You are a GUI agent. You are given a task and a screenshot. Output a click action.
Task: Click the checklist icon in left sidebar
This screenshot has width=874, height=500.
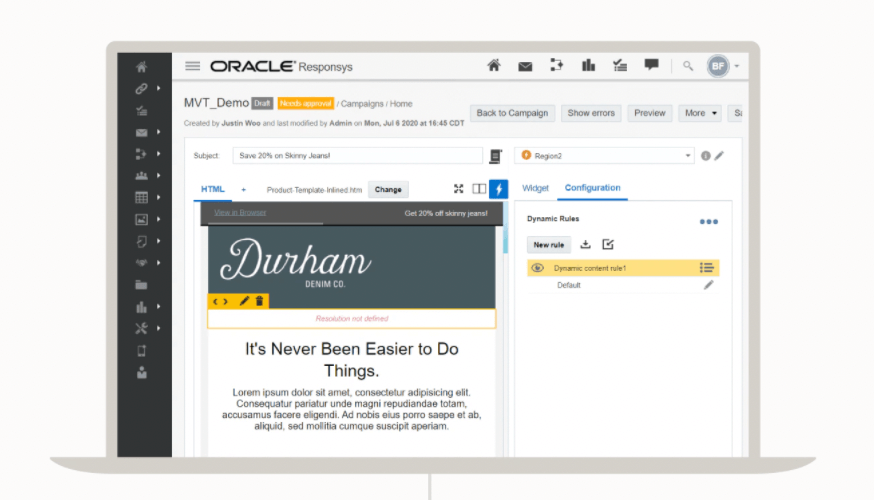(x=142, y=110)
